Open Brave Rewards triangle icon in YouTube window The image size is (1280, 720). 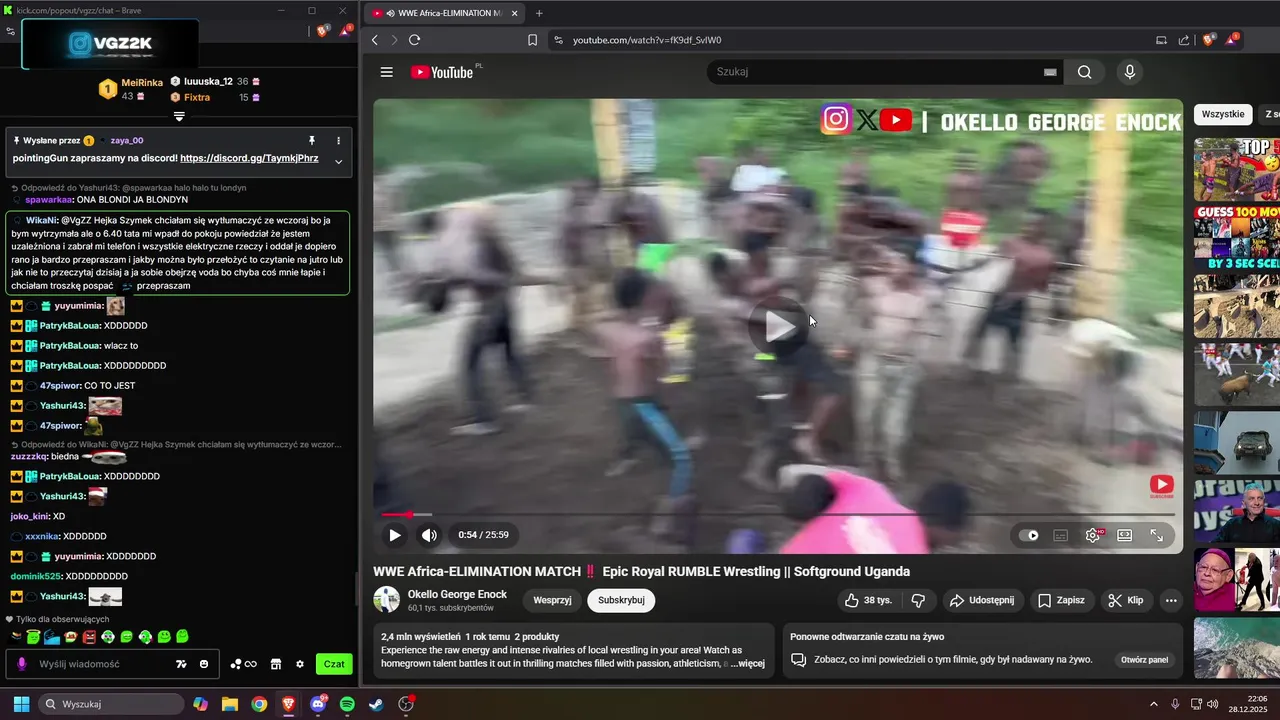[x=1232, y=40]
